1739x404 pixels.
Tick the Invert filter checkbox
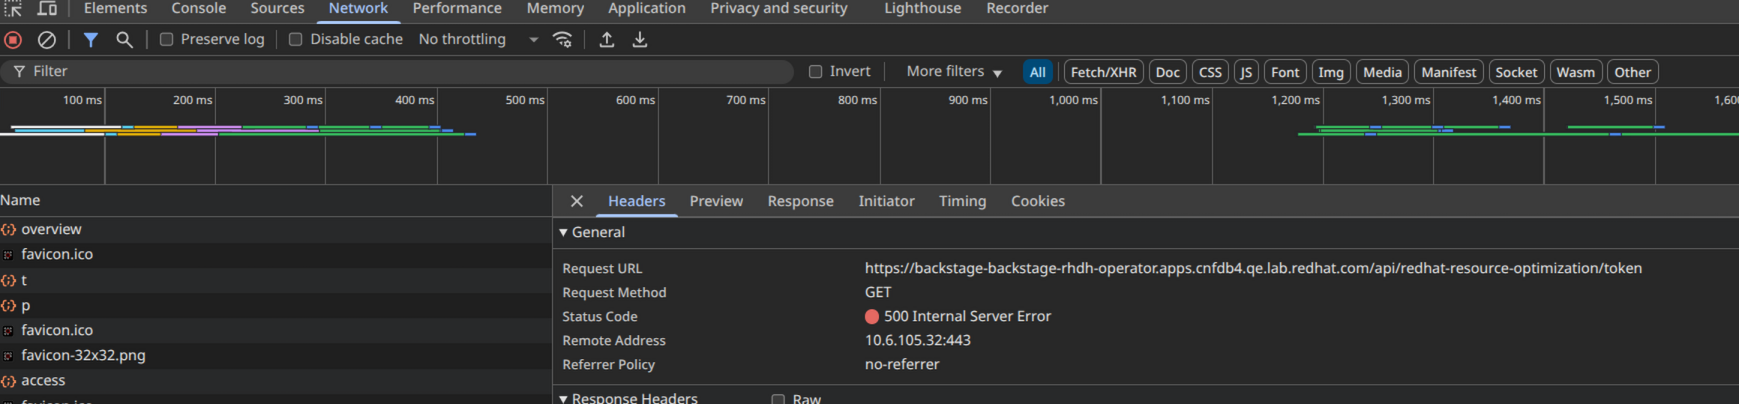coord(816,72)
